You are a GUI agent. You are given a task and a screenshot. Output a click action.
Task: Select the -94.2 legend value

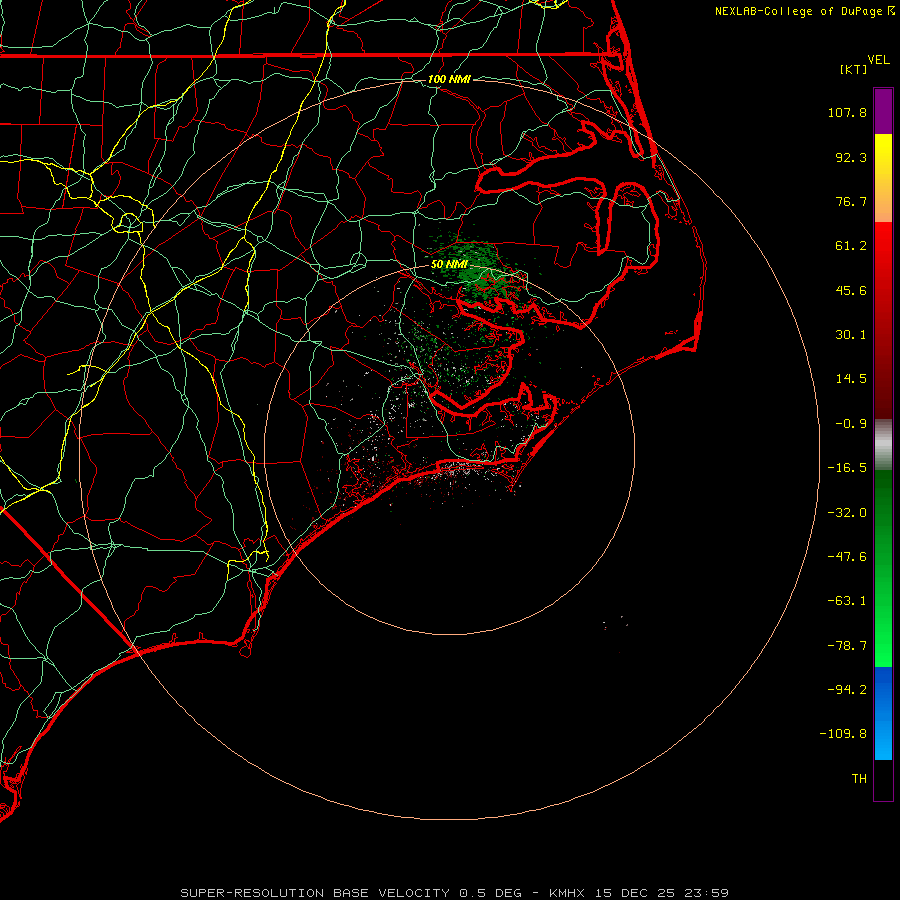pos(847,689)
